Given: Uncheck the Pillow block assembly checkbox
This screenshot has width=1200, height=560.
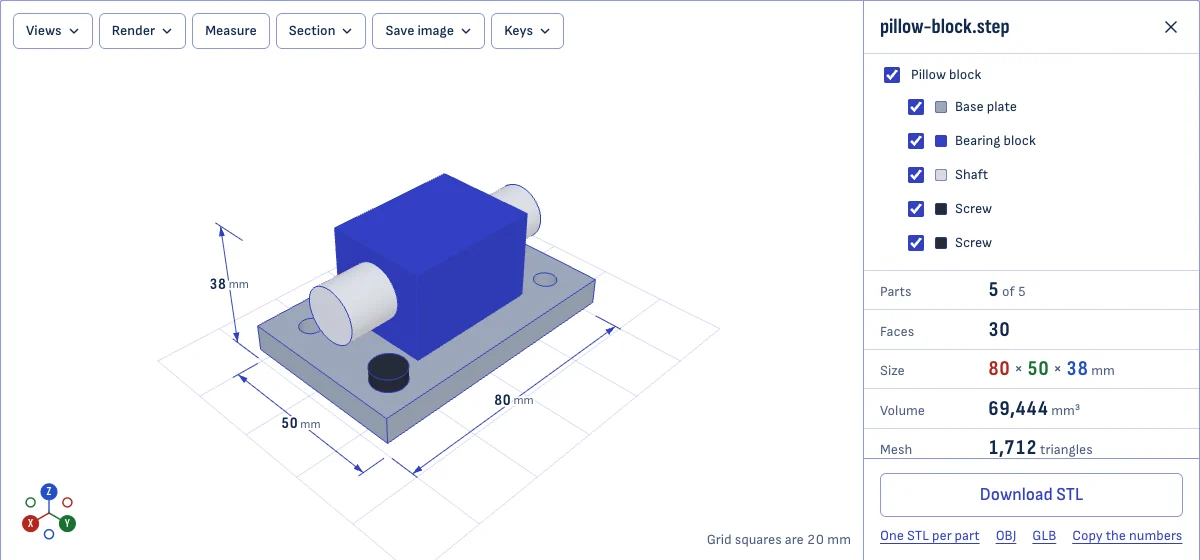Looking at the screenshot, I should pos(892,75).
